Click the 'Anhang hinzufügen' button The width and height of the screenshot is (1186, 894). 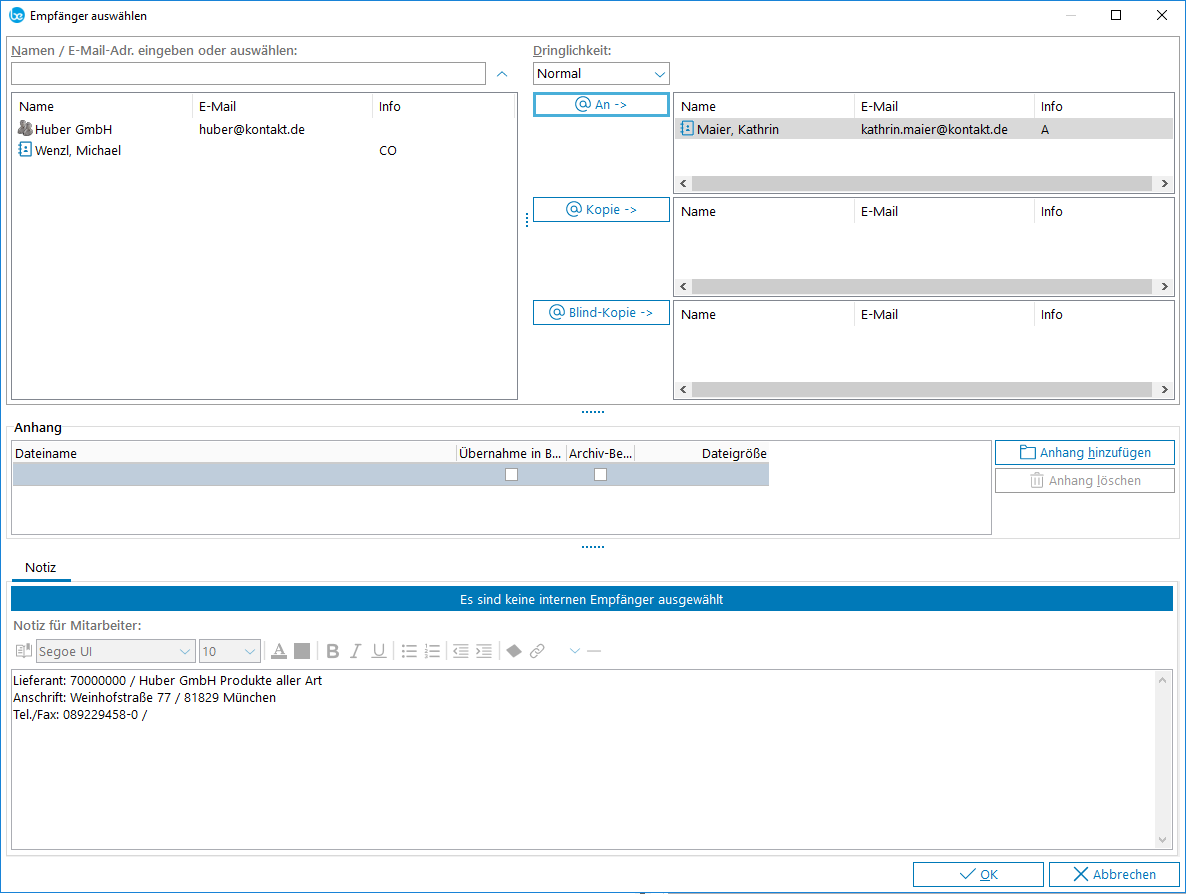click(1084, 453)
